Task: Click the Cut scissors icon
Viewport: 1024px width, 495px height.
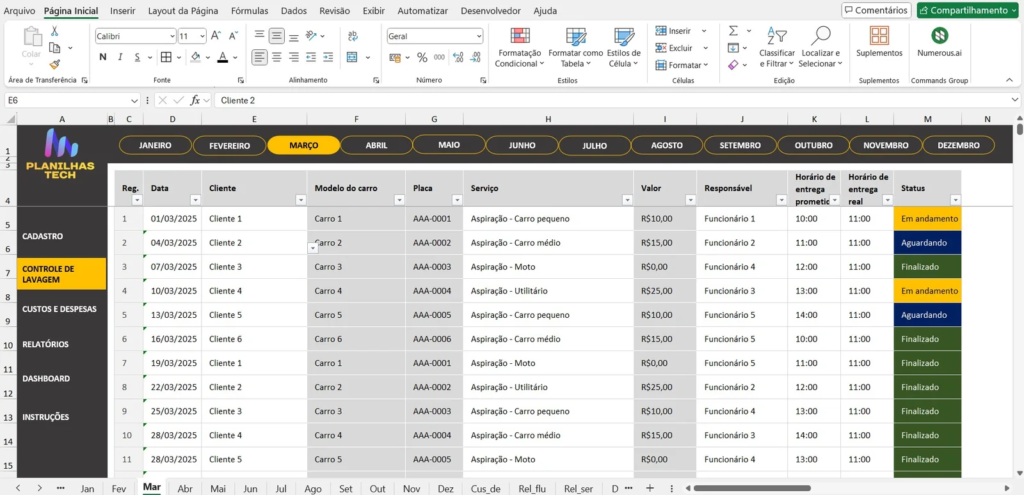Action: click(55, 32)
